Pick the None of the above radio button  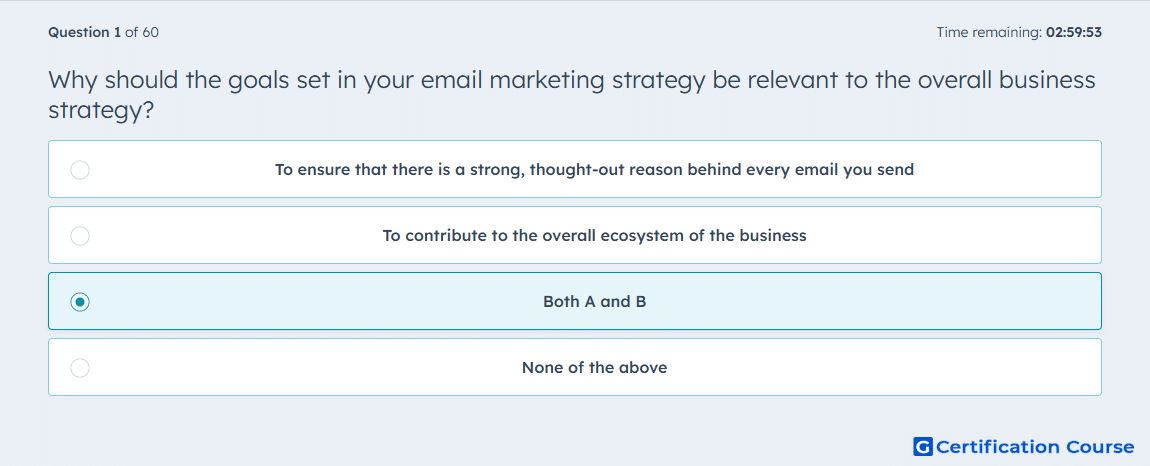[x=80, y=368]
